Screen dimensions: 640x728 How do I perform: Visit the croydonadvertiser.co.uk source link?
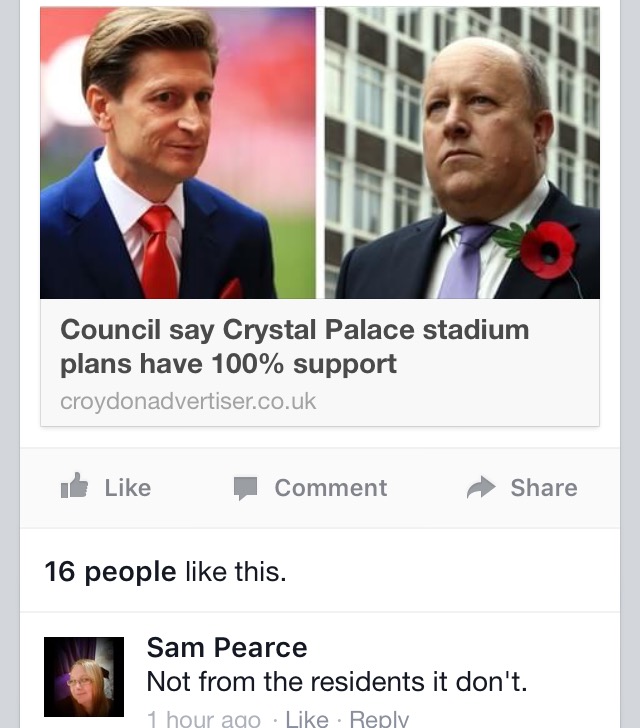click(188, 401)
